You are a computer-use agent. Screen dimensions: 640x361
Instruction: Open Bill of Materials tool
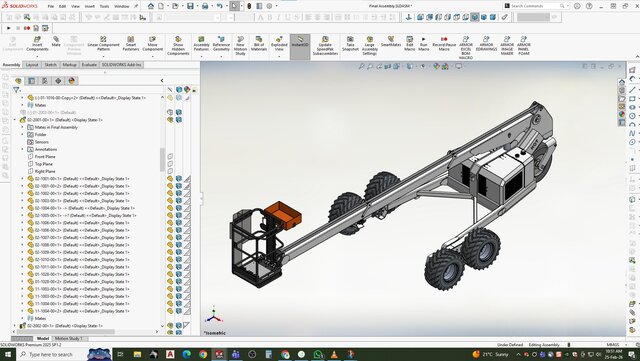click(259, 44)
